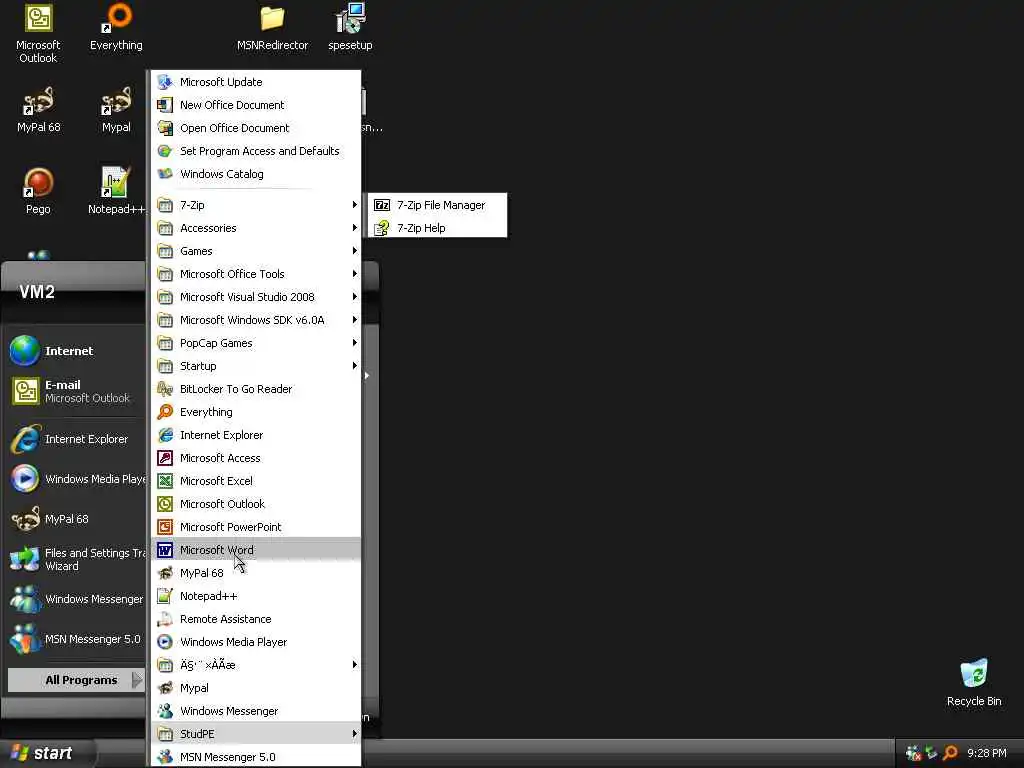Click the All Programs button

click(76, 680)
